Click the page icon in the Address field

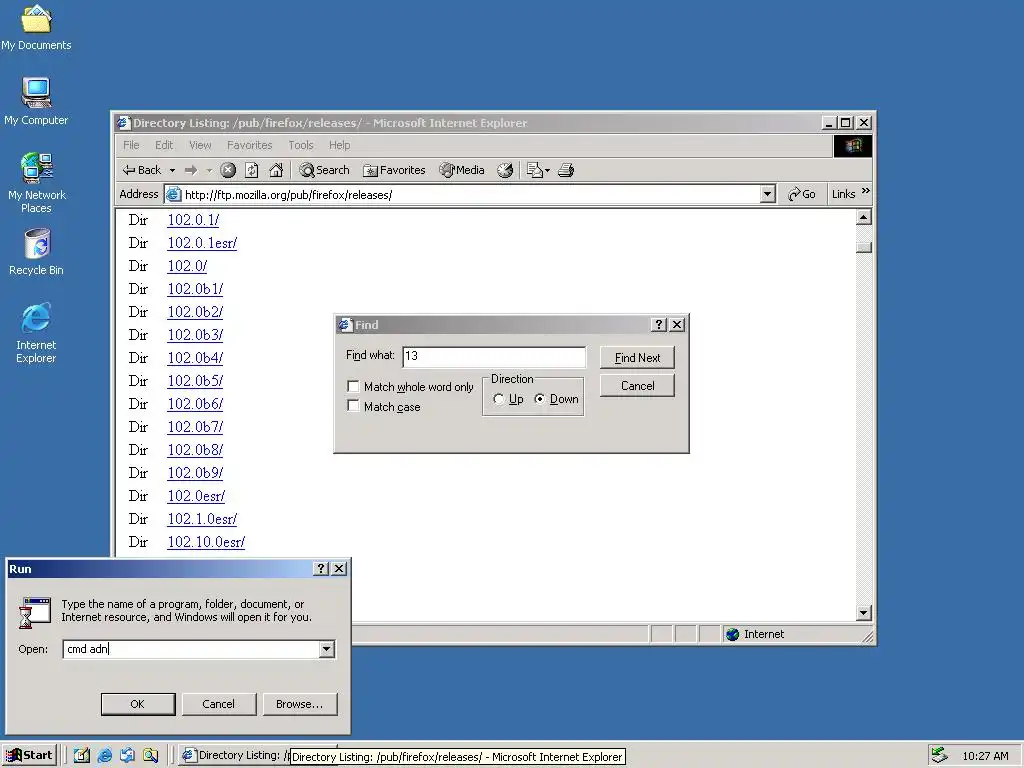pos(174,195)
